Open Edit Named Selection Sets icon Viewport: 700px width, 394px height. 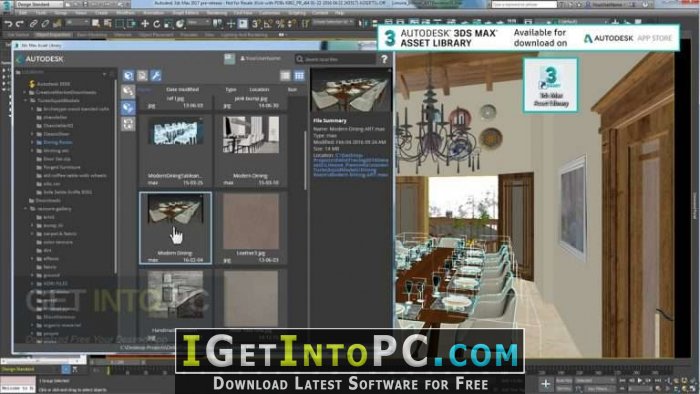(304, 24)
